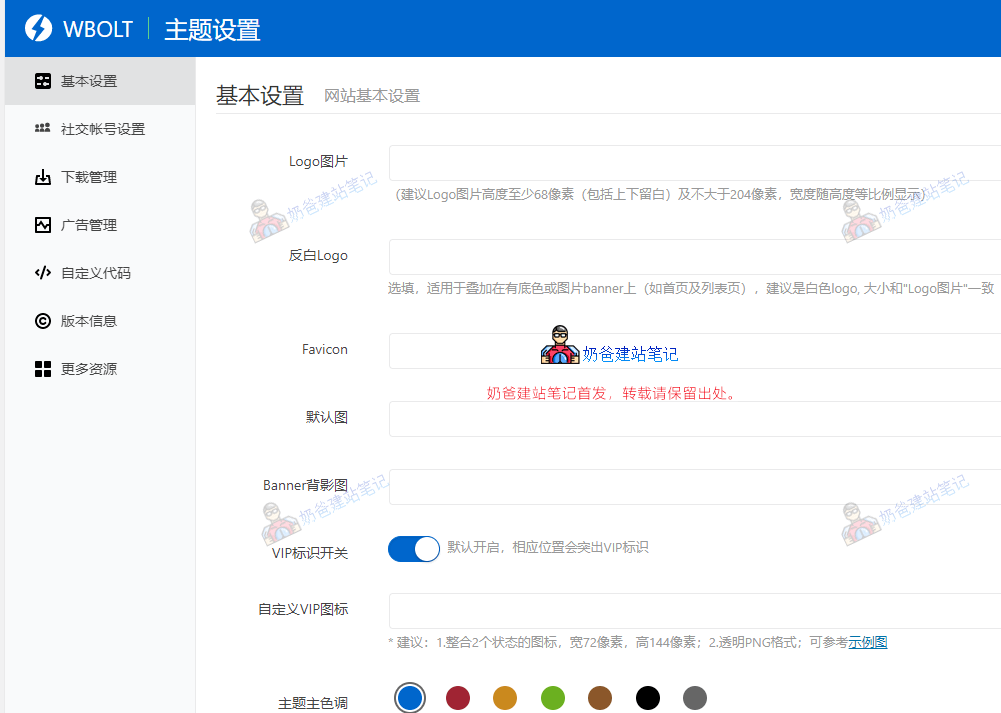Select the black theme color swatch
Viewport: 1001px width, 713px height.
tap(648, 698)
